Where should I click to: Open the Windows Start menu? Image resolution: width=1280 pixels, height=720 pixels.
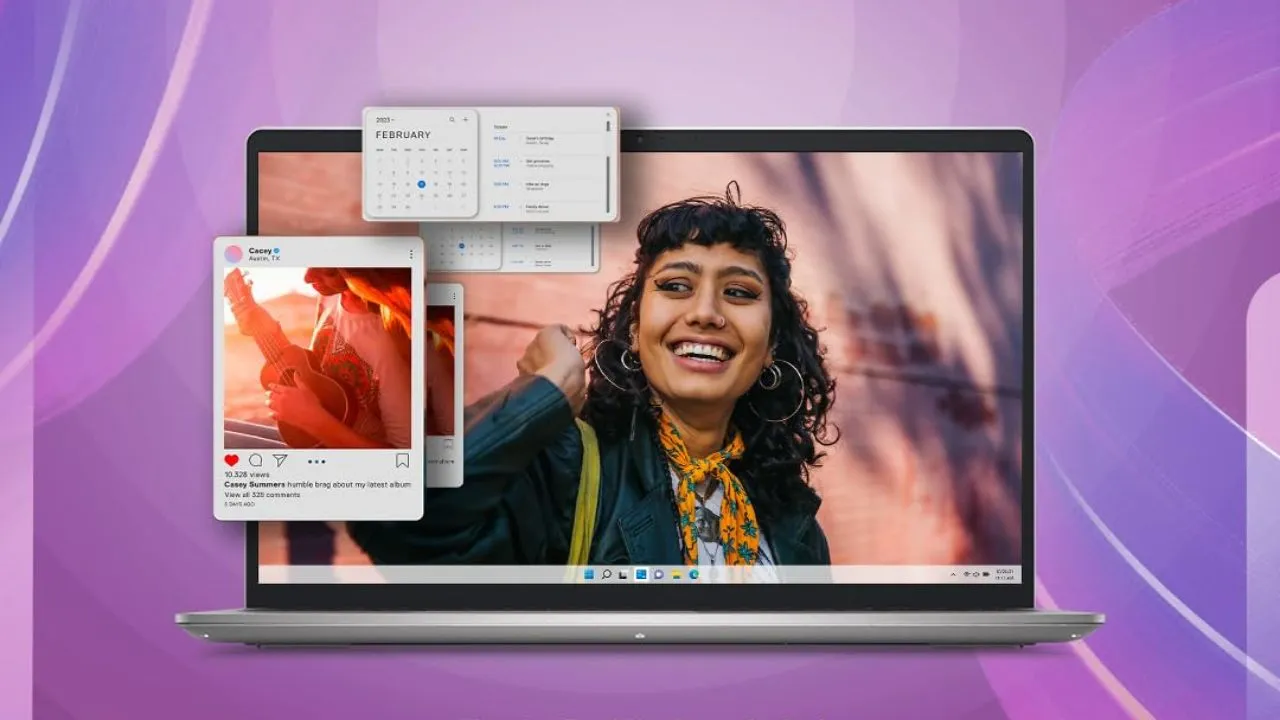coord(588,574)
